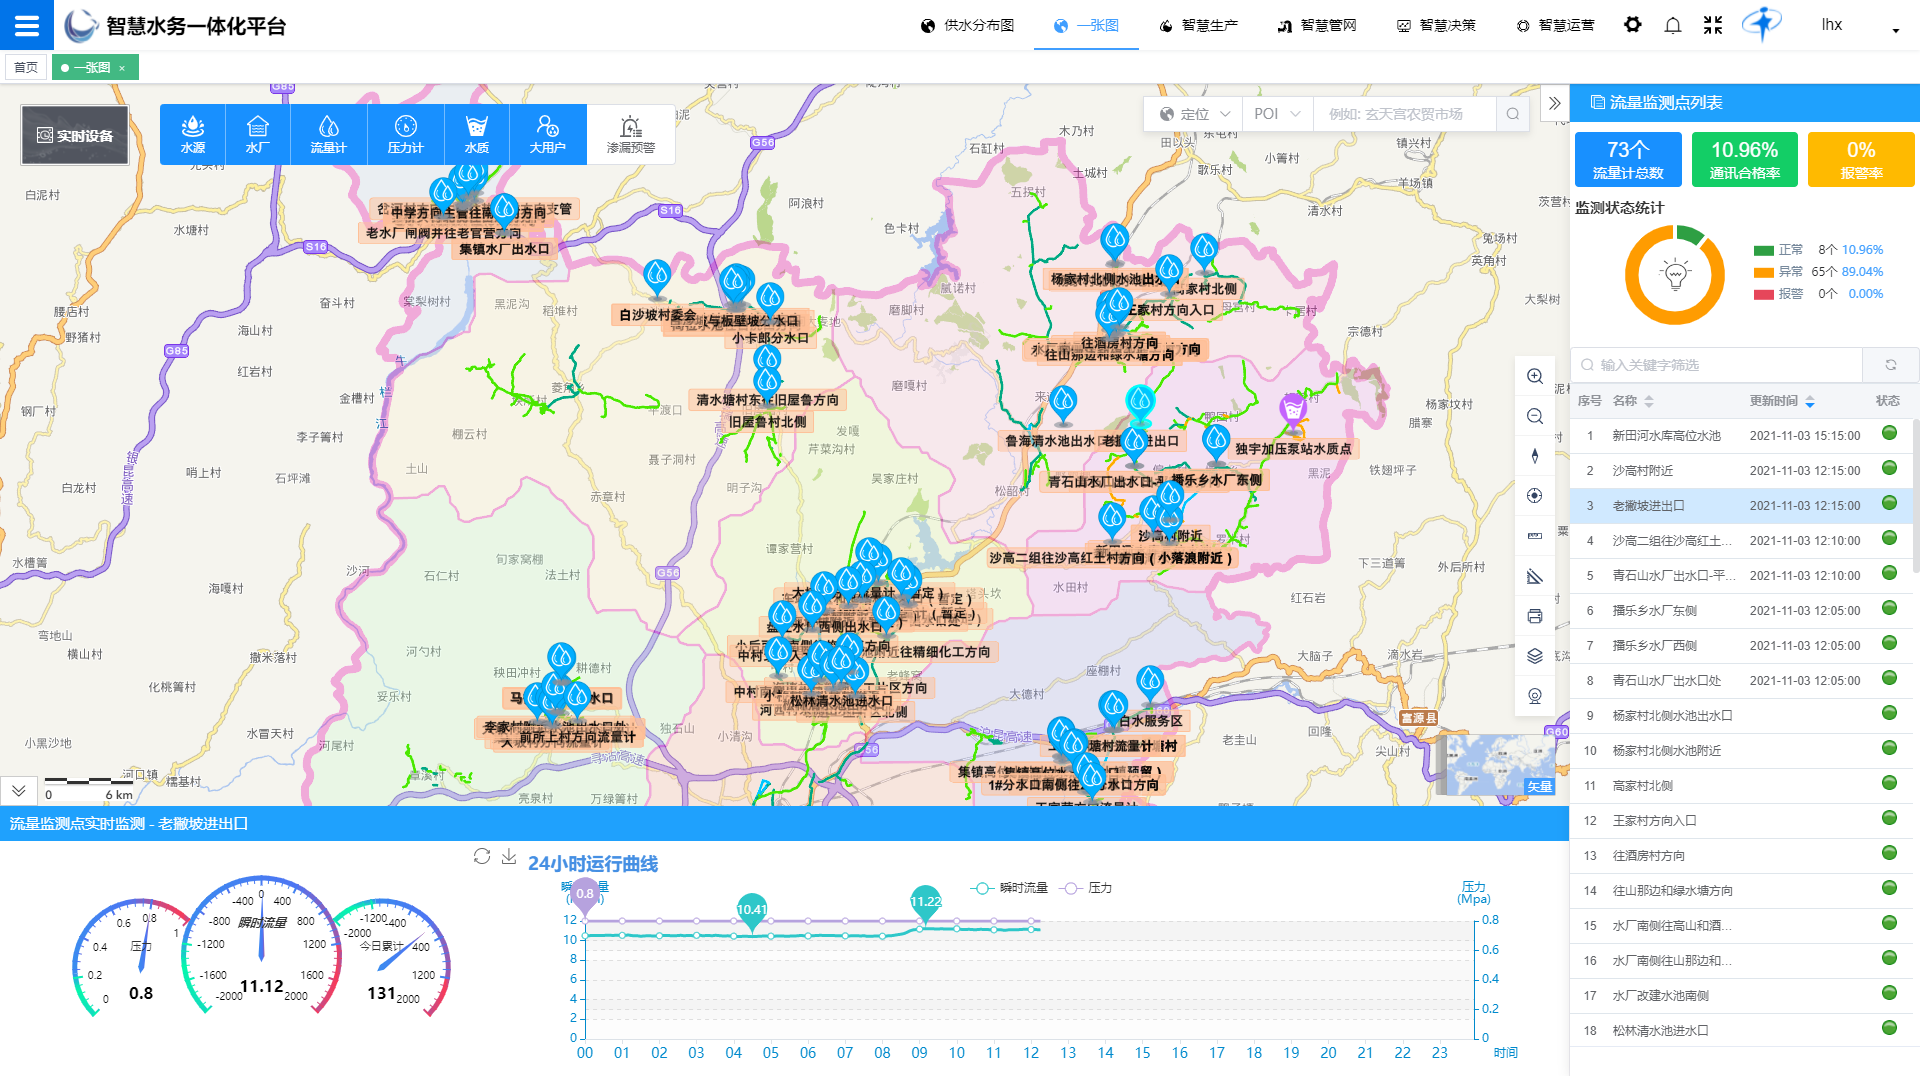The width and height of the screenshot is (1920, 1079).
Task: Zoom in on the map
Action: (x=1535, y=376)
